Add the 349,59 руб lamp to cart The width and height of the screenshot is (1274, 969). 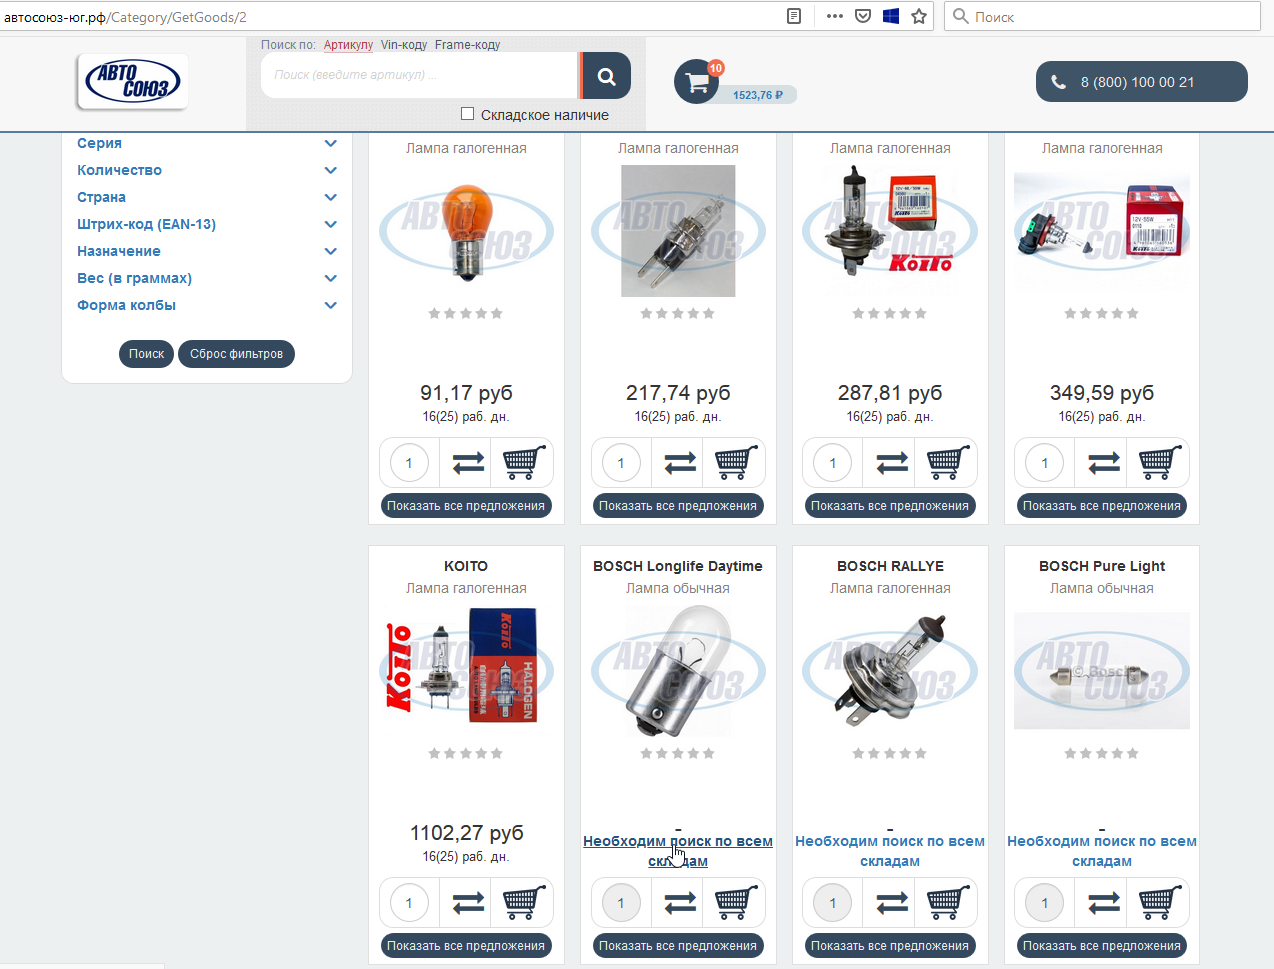coord(1160,463)
